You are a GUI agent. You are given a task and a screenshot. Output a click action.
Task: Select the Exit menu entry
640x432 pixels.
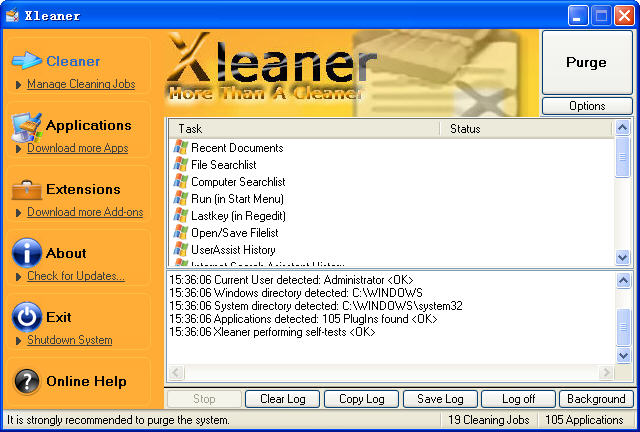click(x=59, y=317)
